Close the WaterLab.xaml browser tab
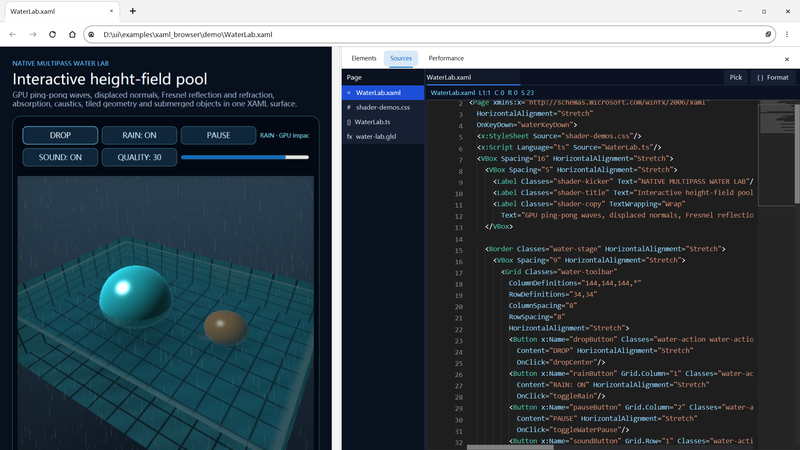The height and width of the screenshot is (450, 800). (x=111, y=11)
